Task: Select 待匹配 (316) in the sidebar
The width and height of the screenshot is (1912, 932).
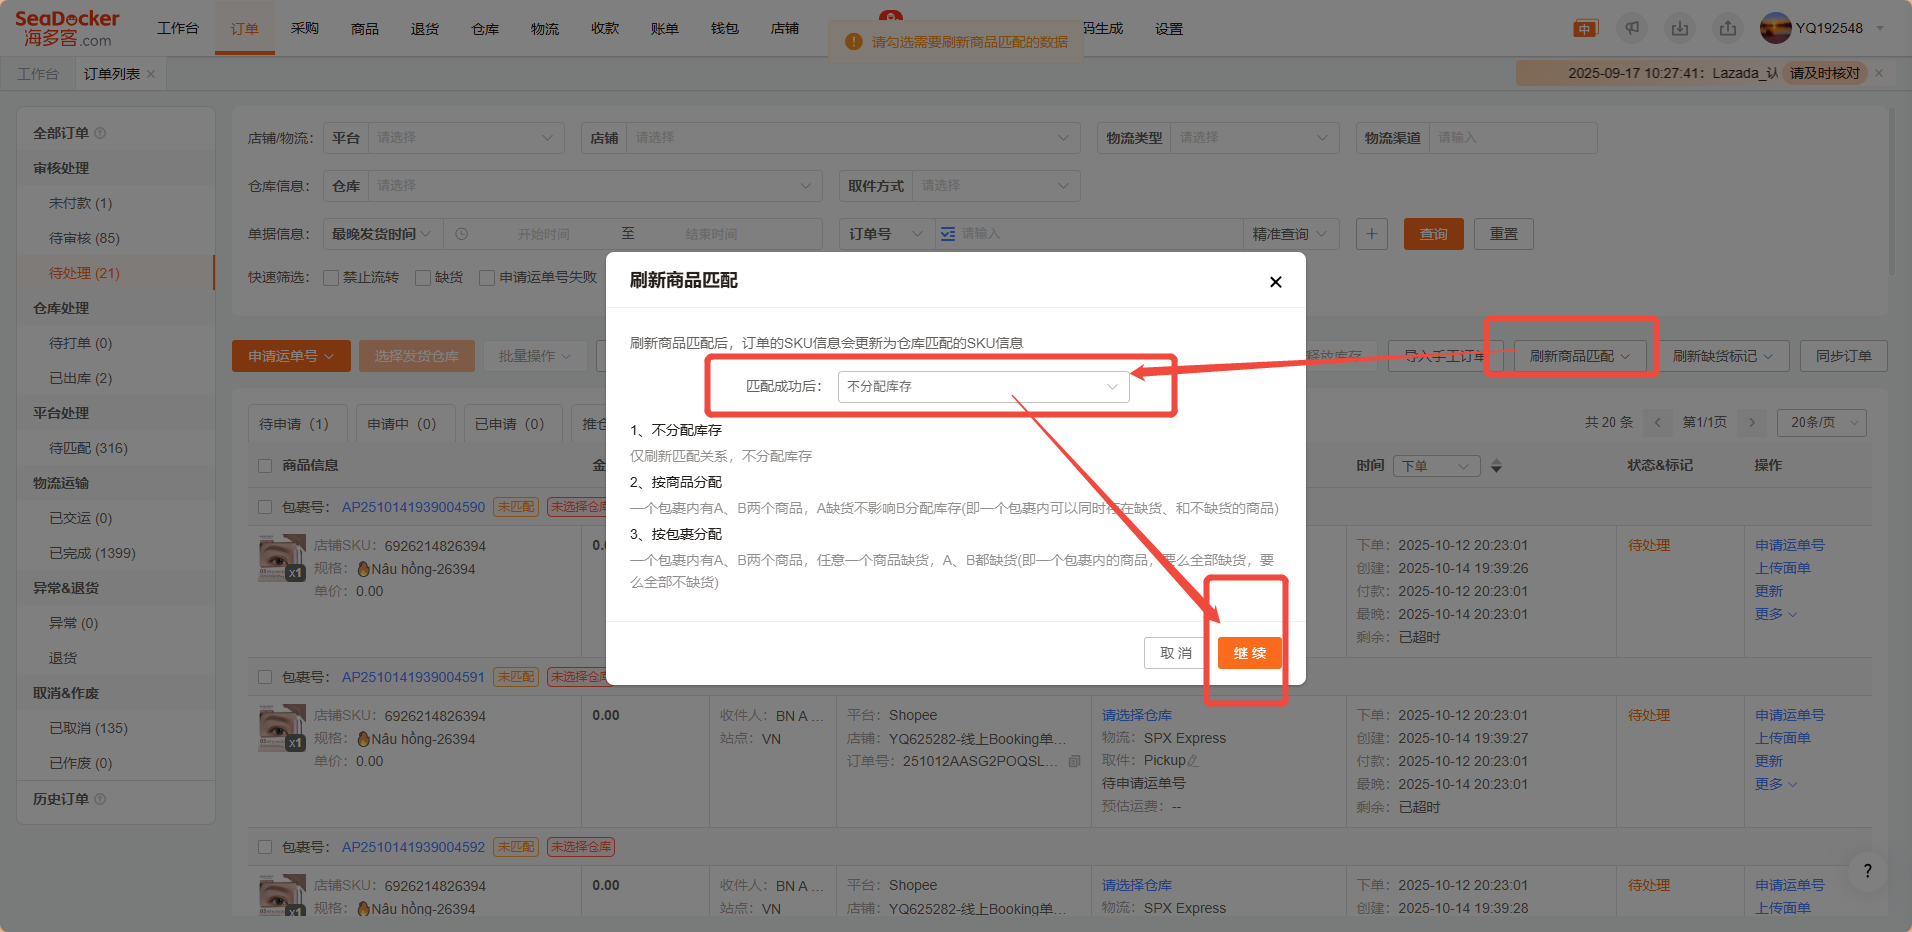Action: [88, 448]
